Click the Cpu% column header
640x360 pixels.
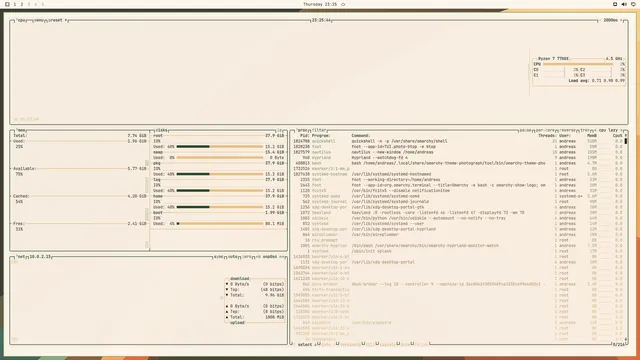click(618, 136)
